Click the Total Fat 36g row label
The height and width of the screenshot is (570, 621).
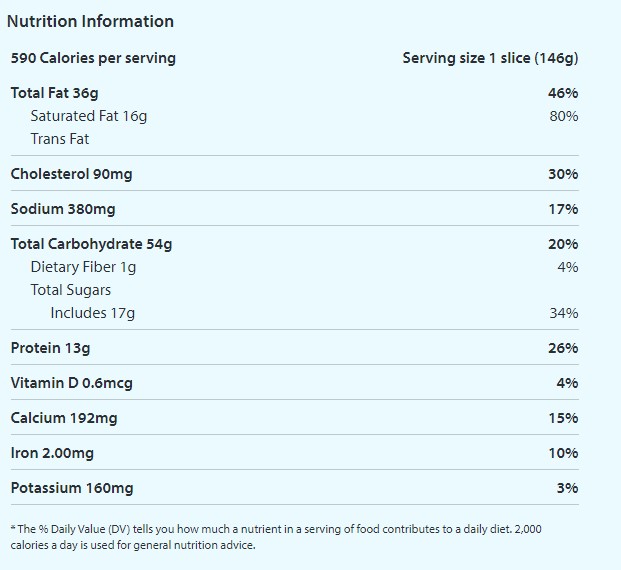click(x=54, y=93)
